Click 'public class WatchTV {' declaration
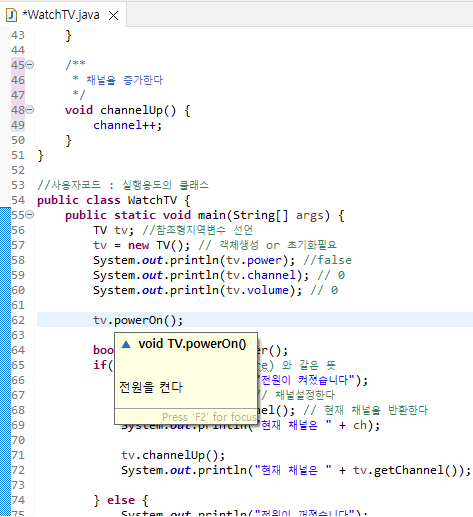473x517 pixels. pos(114,200)
